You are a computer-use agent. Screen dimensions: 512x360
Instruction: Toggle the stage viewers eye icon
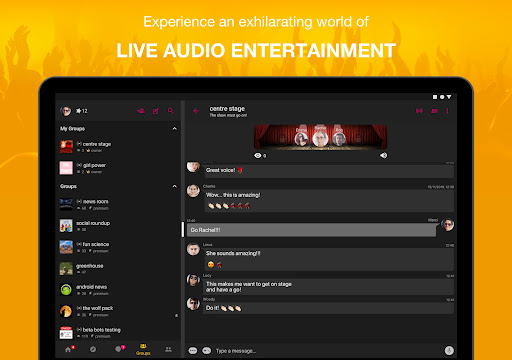coord(258,156)
